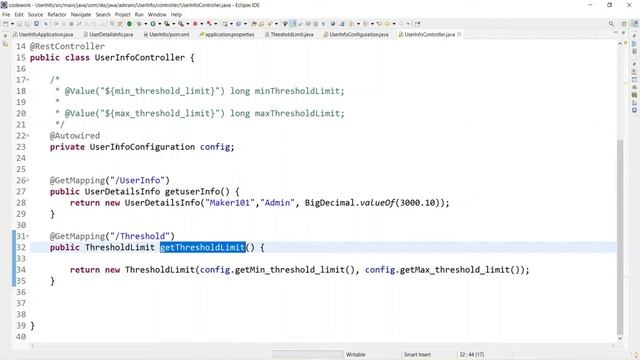Click line number 34 in the gutter

tap(21, 270)
